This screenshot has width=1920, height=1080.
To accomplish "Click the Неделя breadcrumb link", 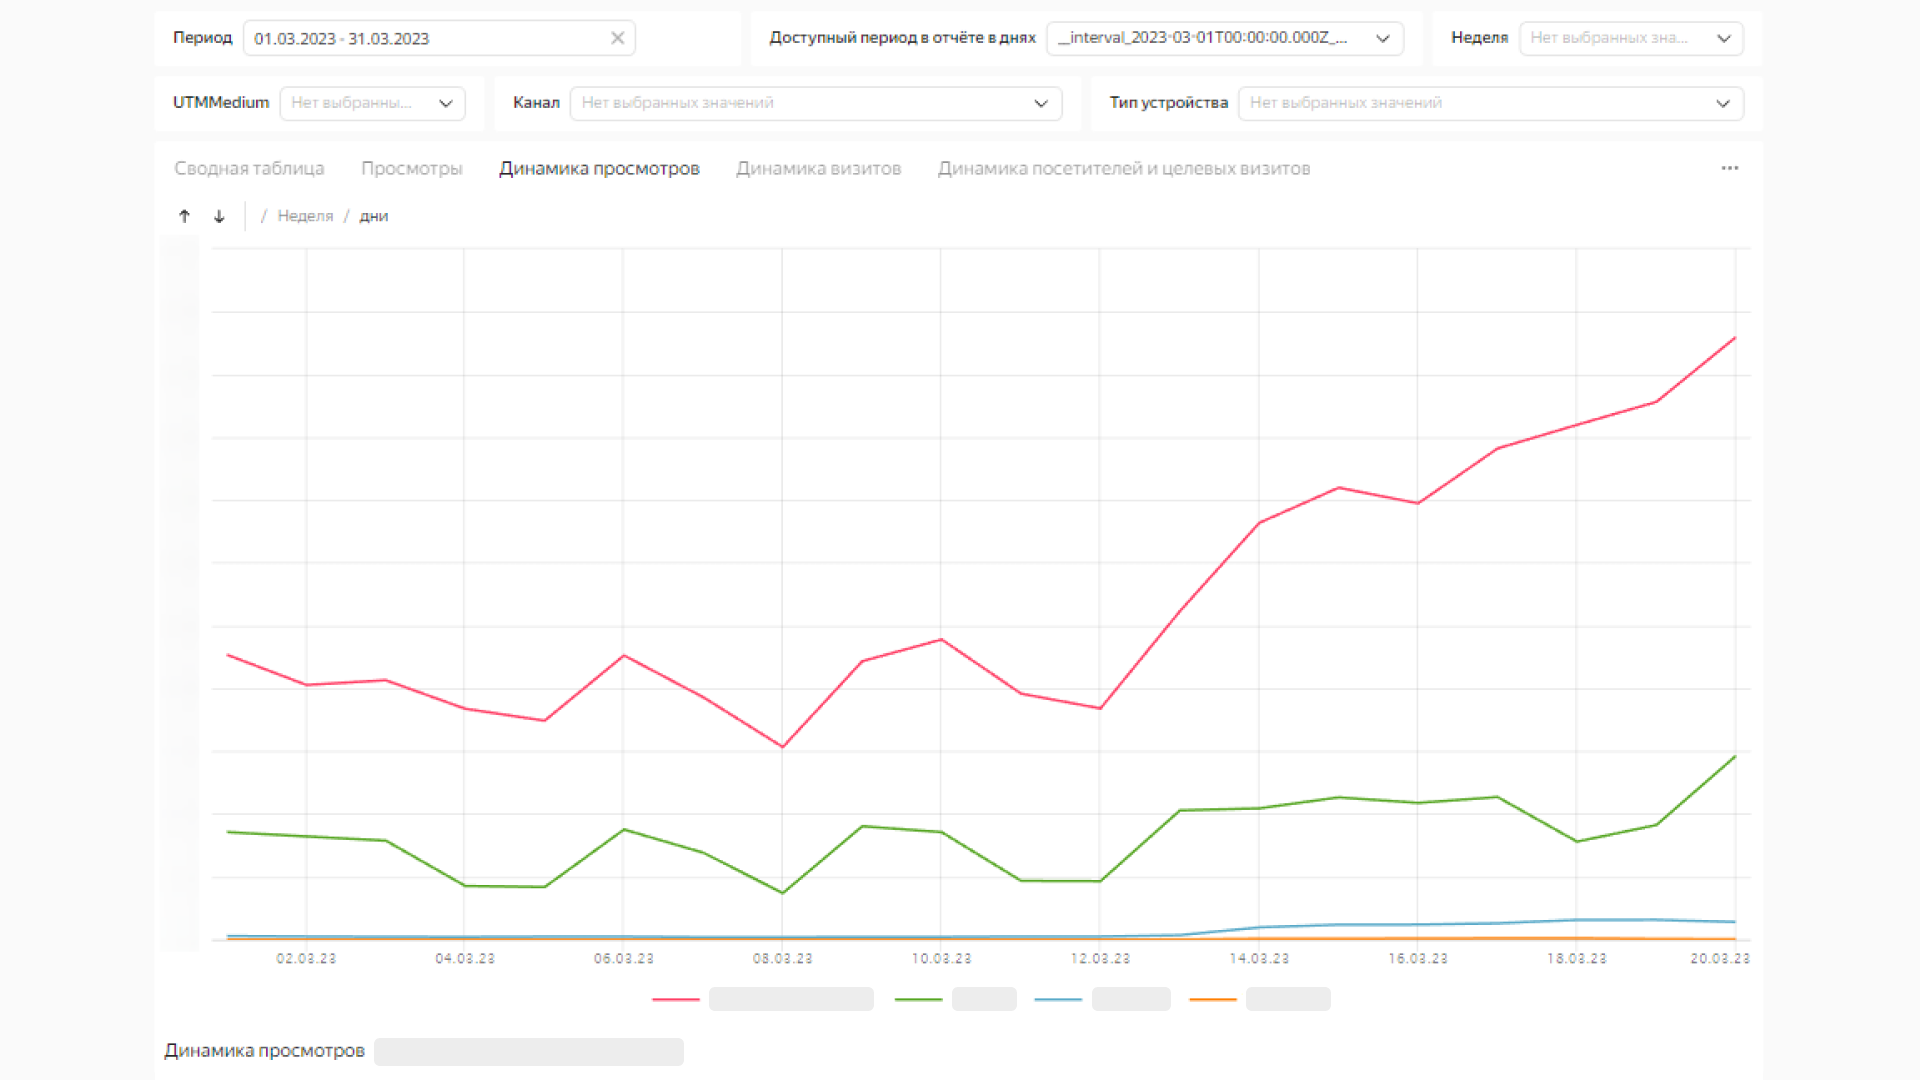I will coord(305,216).
